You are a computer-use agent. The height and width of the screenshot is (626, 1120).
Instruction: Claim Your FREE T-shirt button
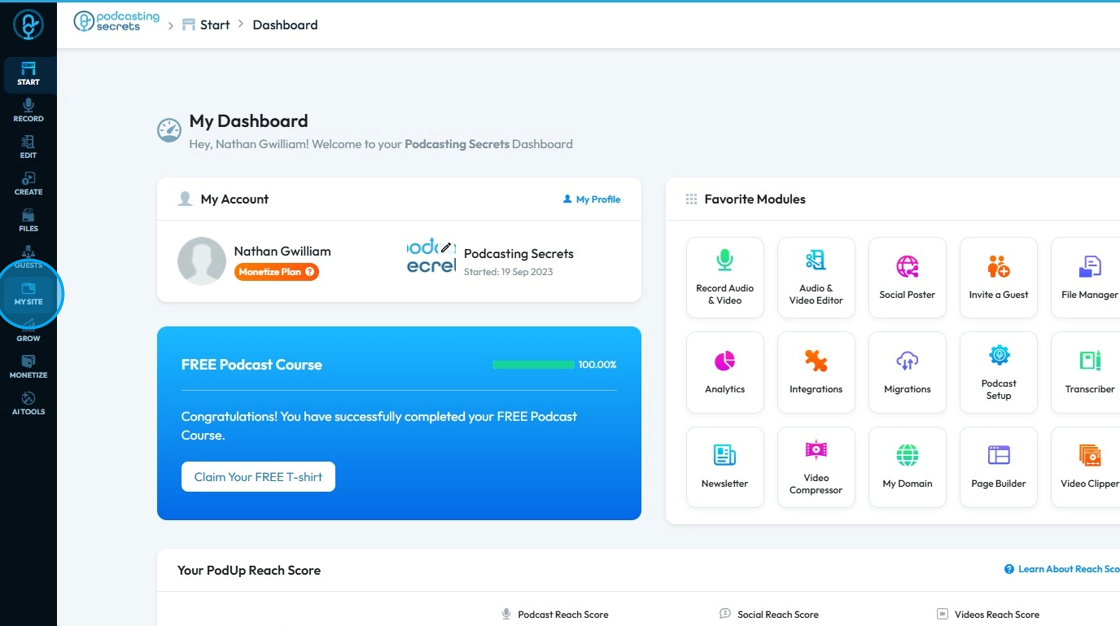click(258, 477)
